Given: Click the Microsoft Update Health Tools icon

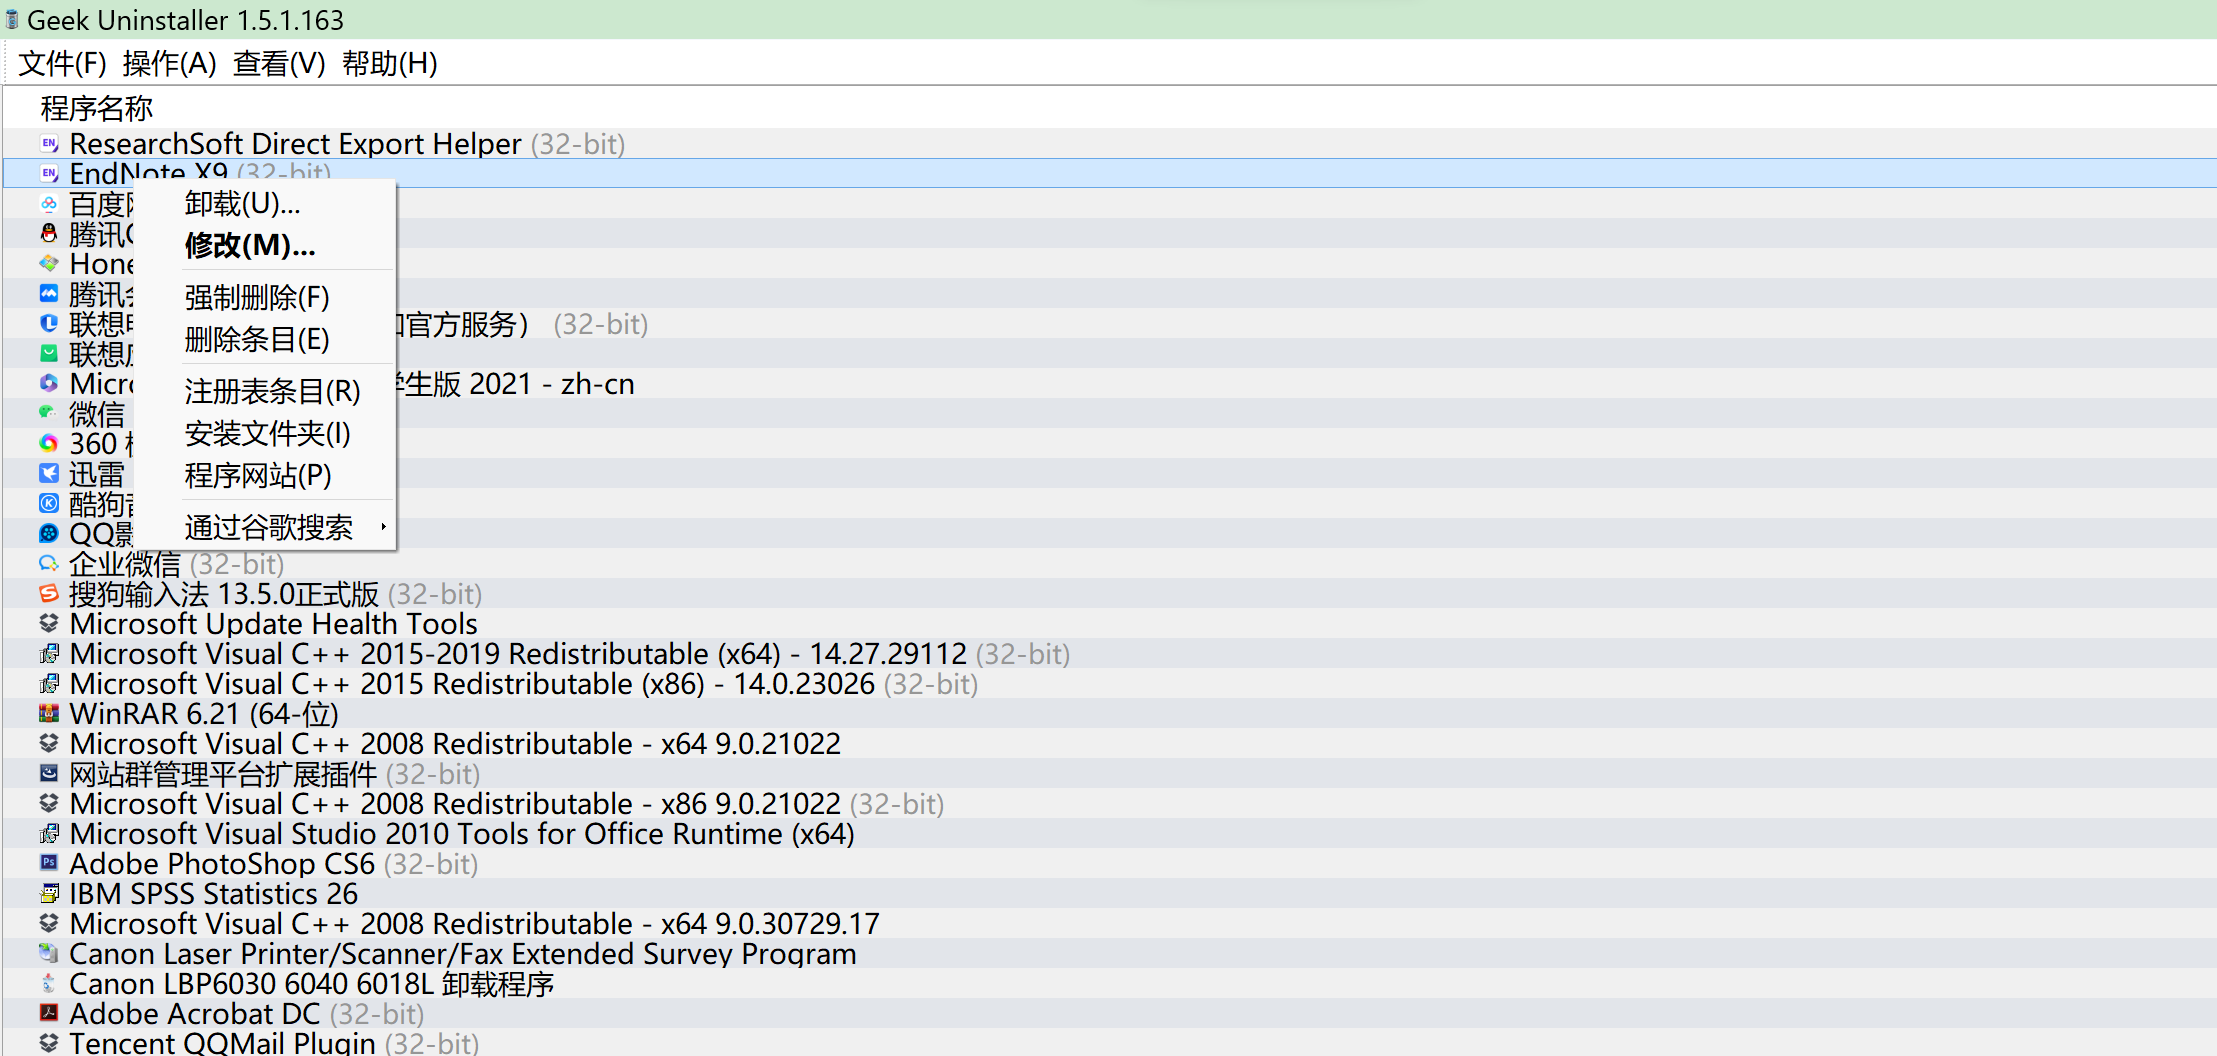Looking at the screenshot, I should [49, 624].
